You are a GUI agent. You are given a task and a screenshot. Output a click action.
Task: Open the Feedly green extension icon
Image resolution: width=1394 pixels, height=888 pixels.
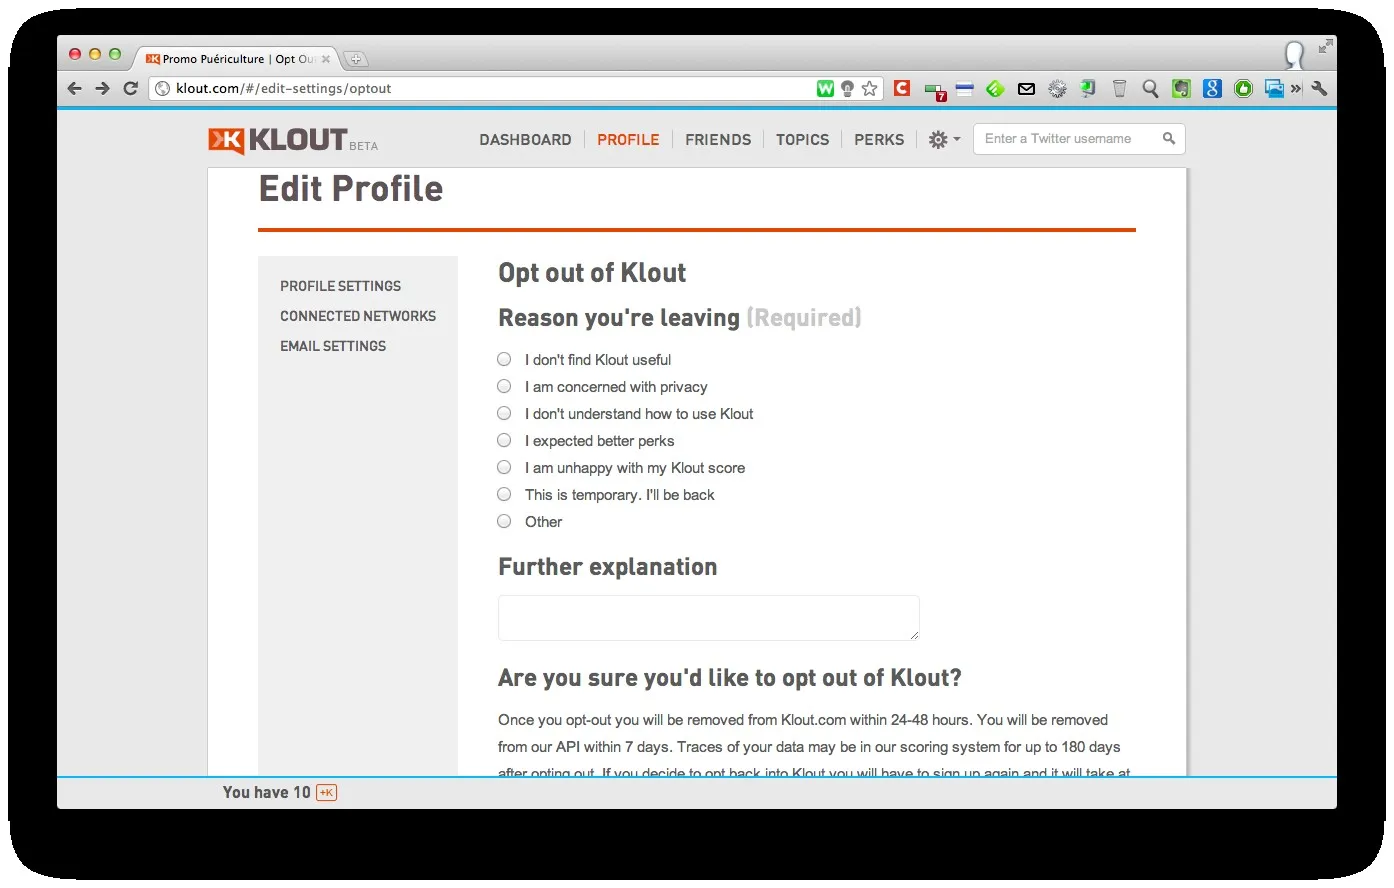[995, 88]
